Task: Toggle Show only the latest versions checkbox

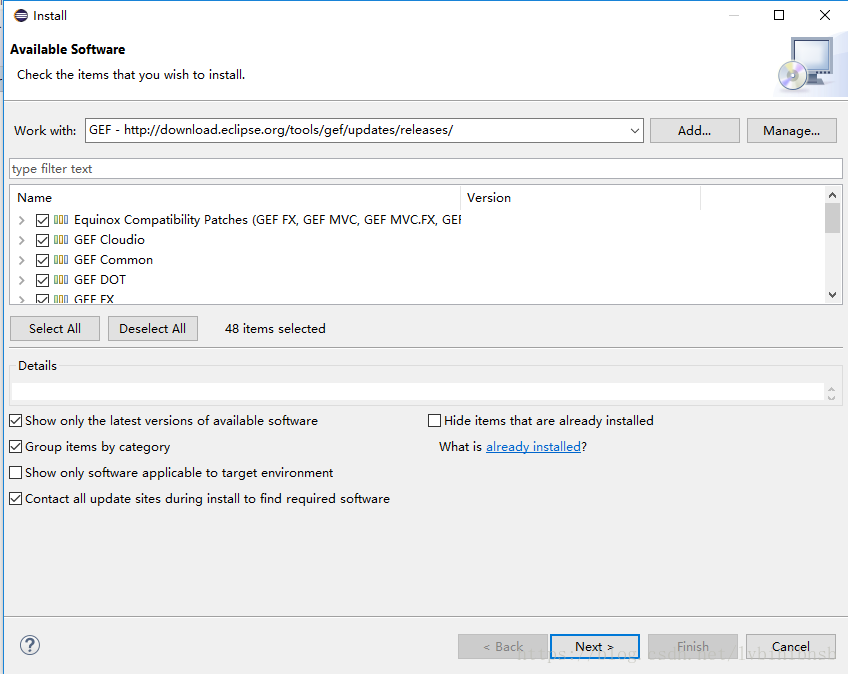Action: tap(16, 420)
